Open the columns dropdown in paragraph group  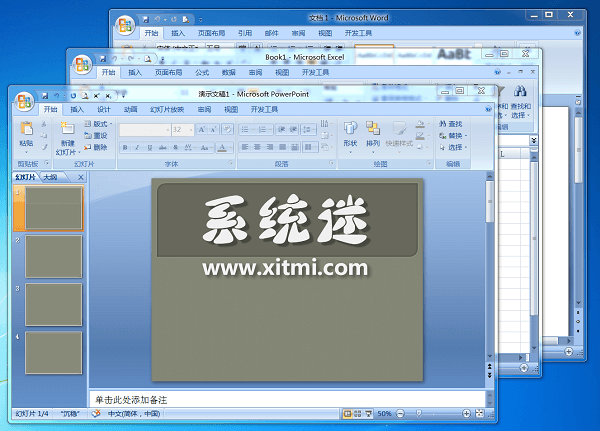click(x=310, y=147)
